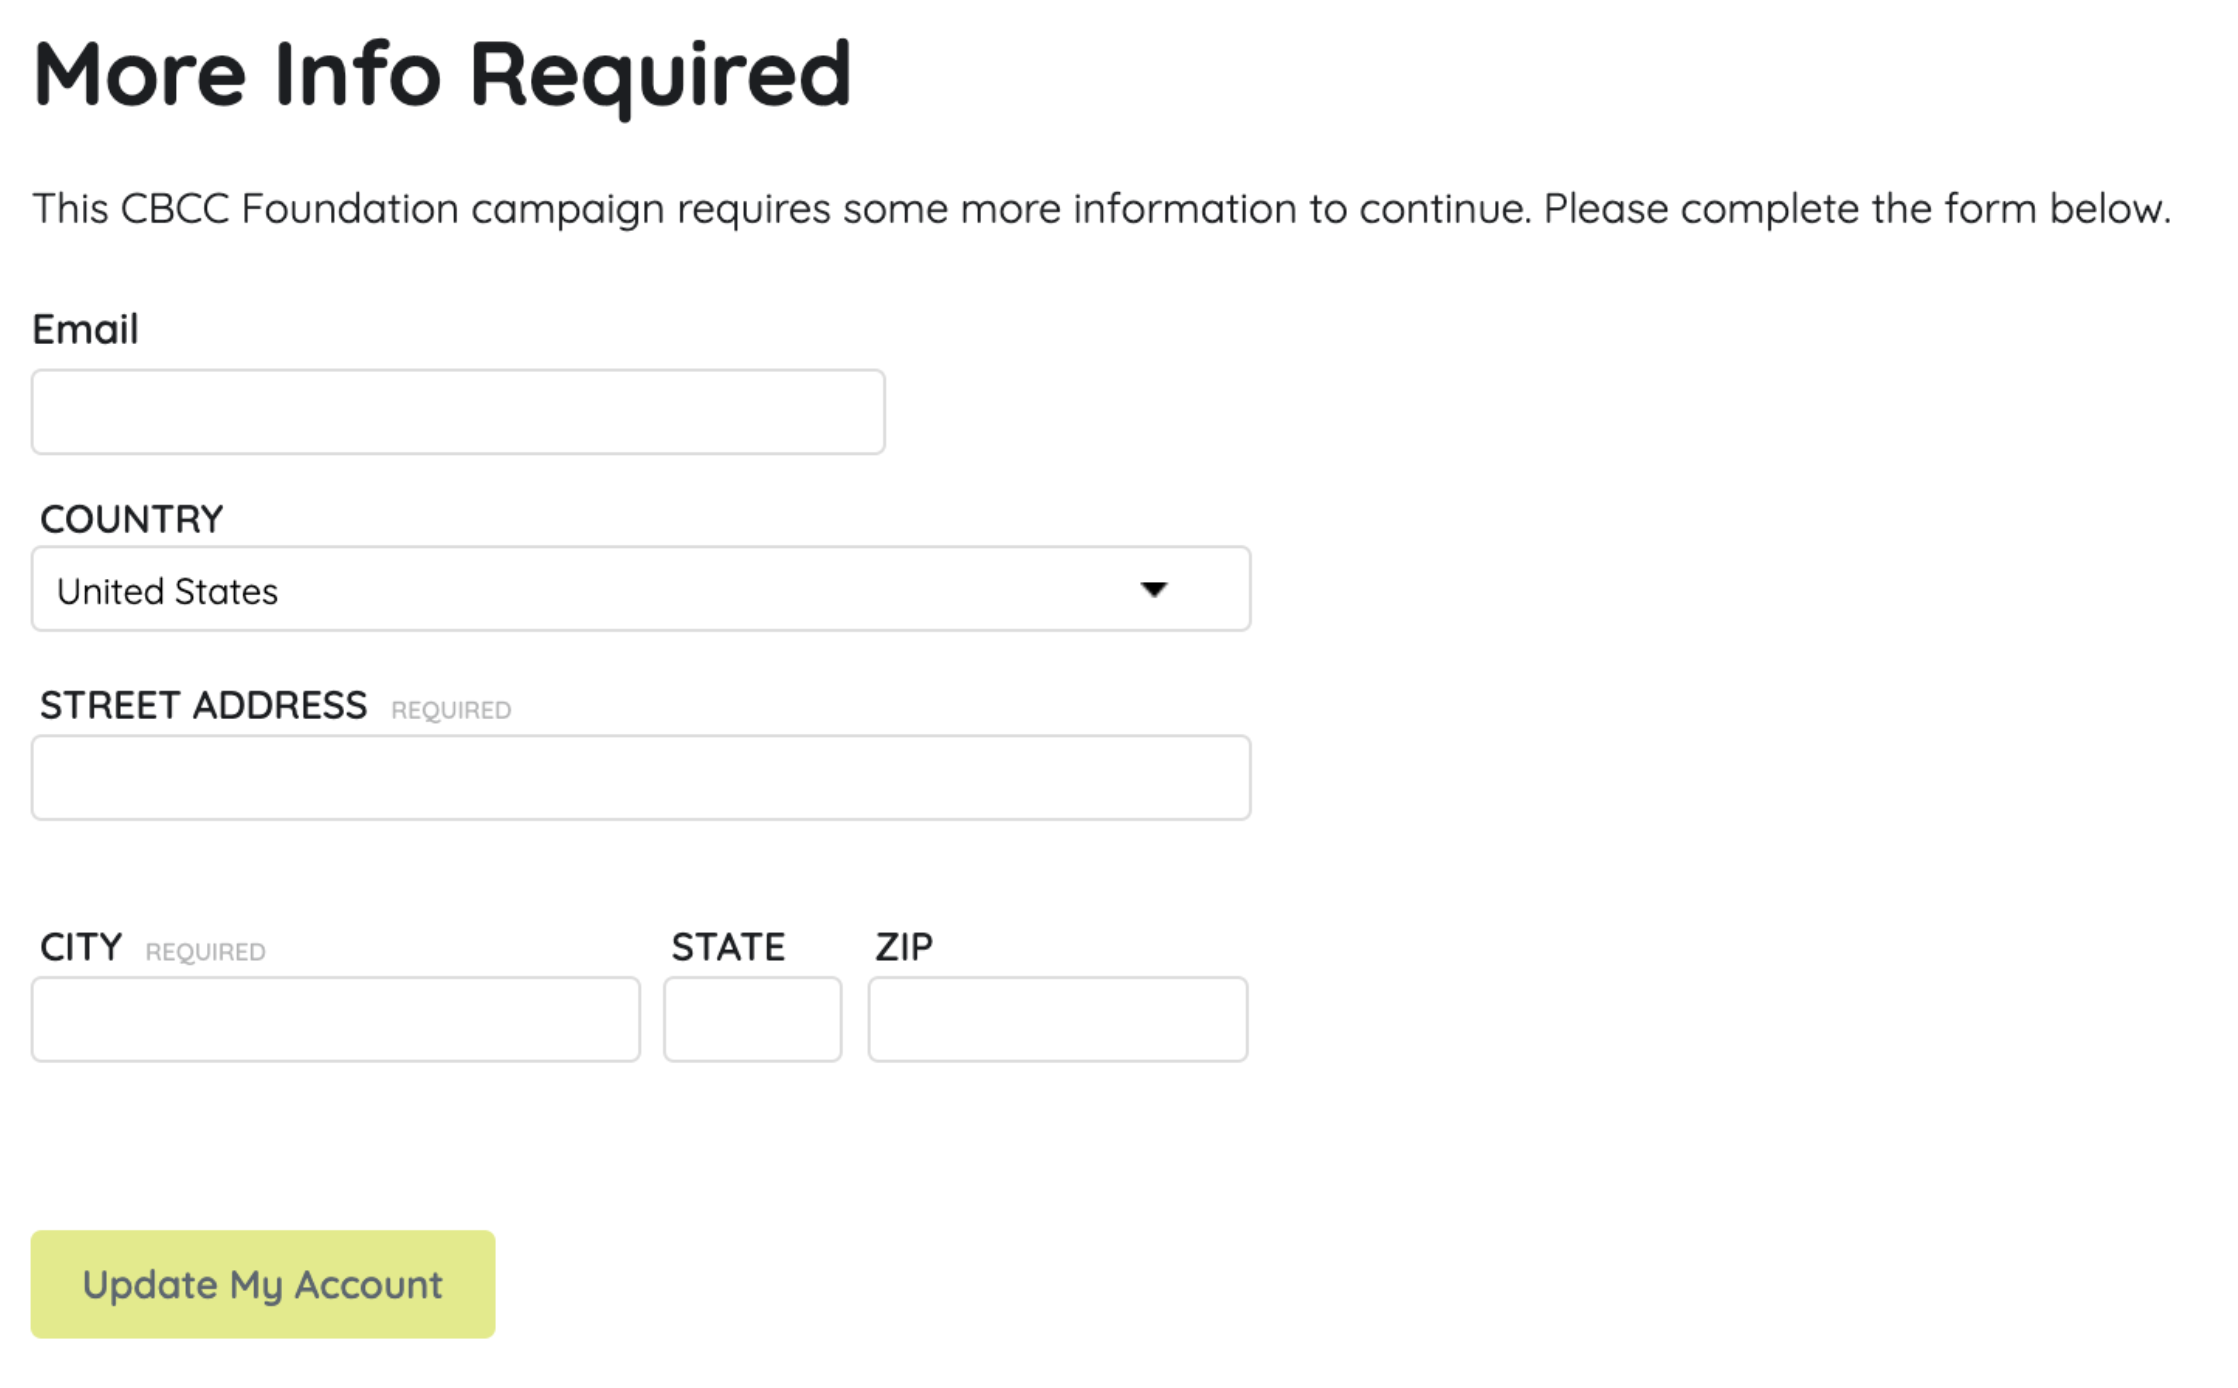Click the More Info Required heading
Viewport: 2238px width, 1388px height.
point(442,74)
